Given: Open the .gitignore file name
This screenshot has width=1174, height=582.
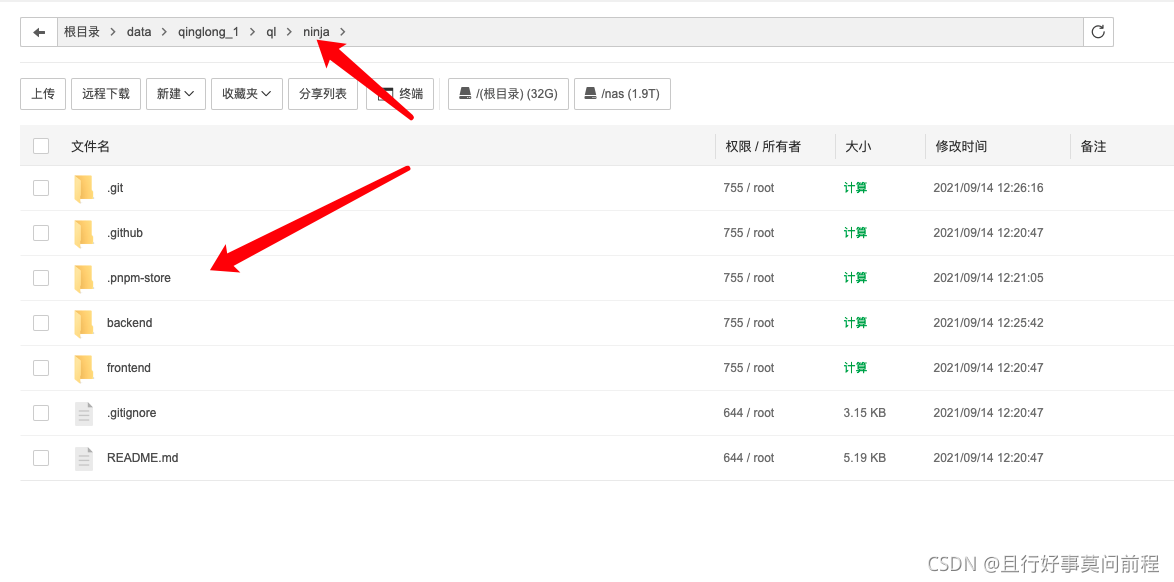Looking at the screenshot, I should point(131,413).
